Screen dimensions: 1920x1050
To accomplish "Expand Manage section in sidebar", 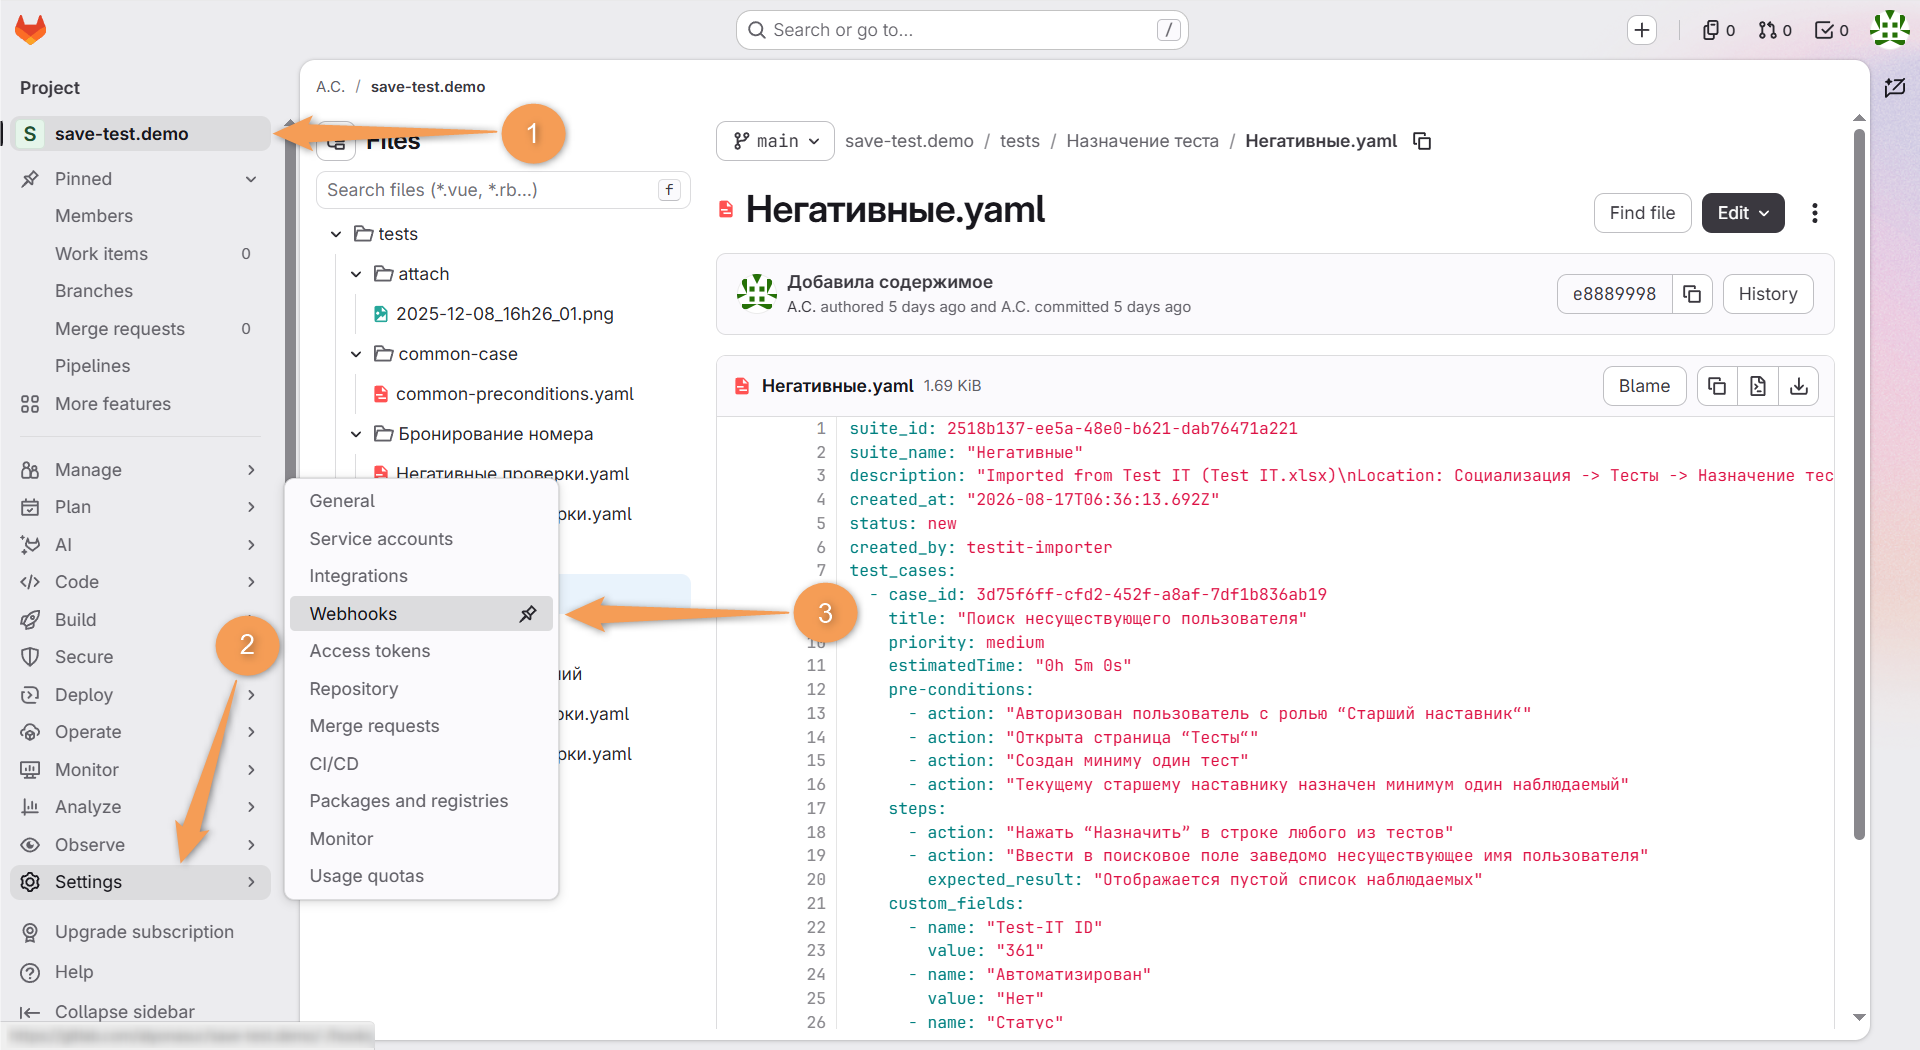I will [x=140, y=470].
